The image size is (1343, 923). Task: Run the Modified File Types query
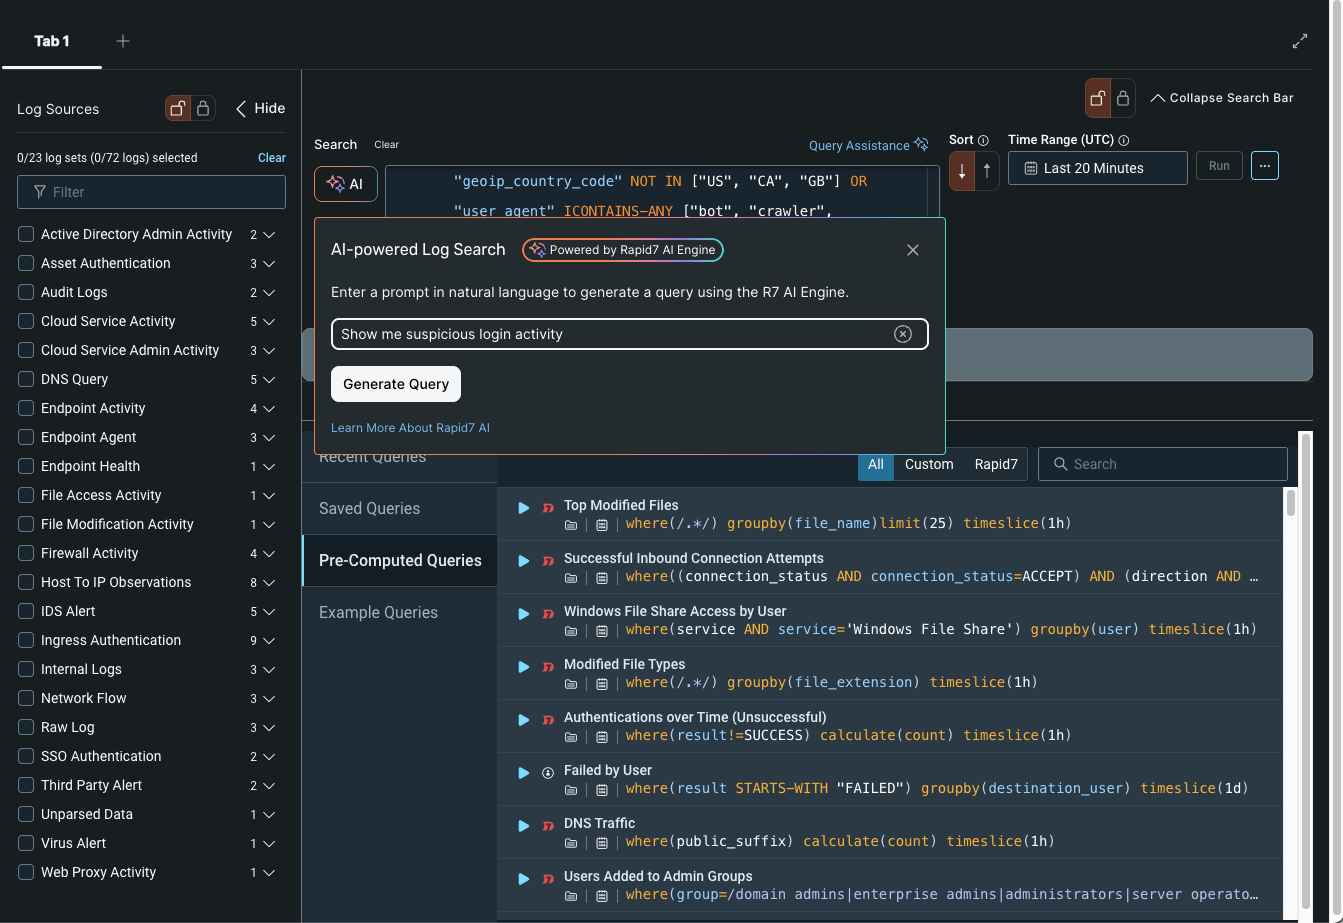click(523, 667)
